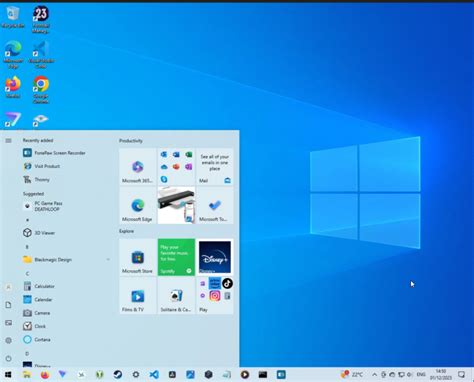Open the phone scanner photo tile
Image resolution: width=474 pixels, height=382 pixels.
176,205
